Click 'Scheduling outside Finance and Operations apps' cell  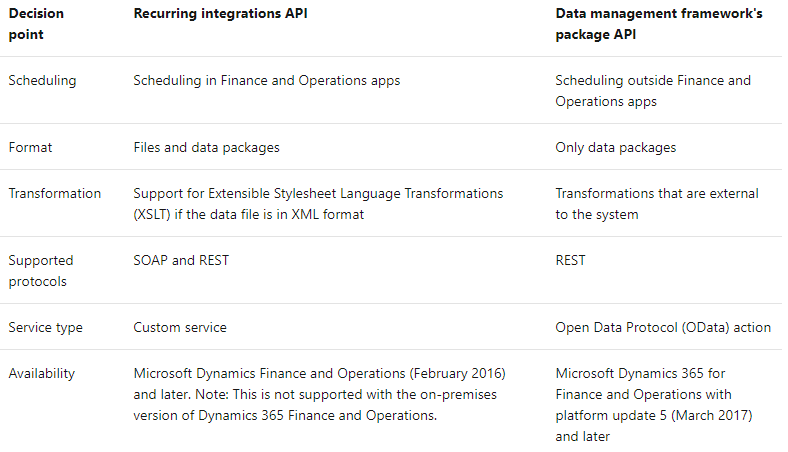click(x=653, y=90)
